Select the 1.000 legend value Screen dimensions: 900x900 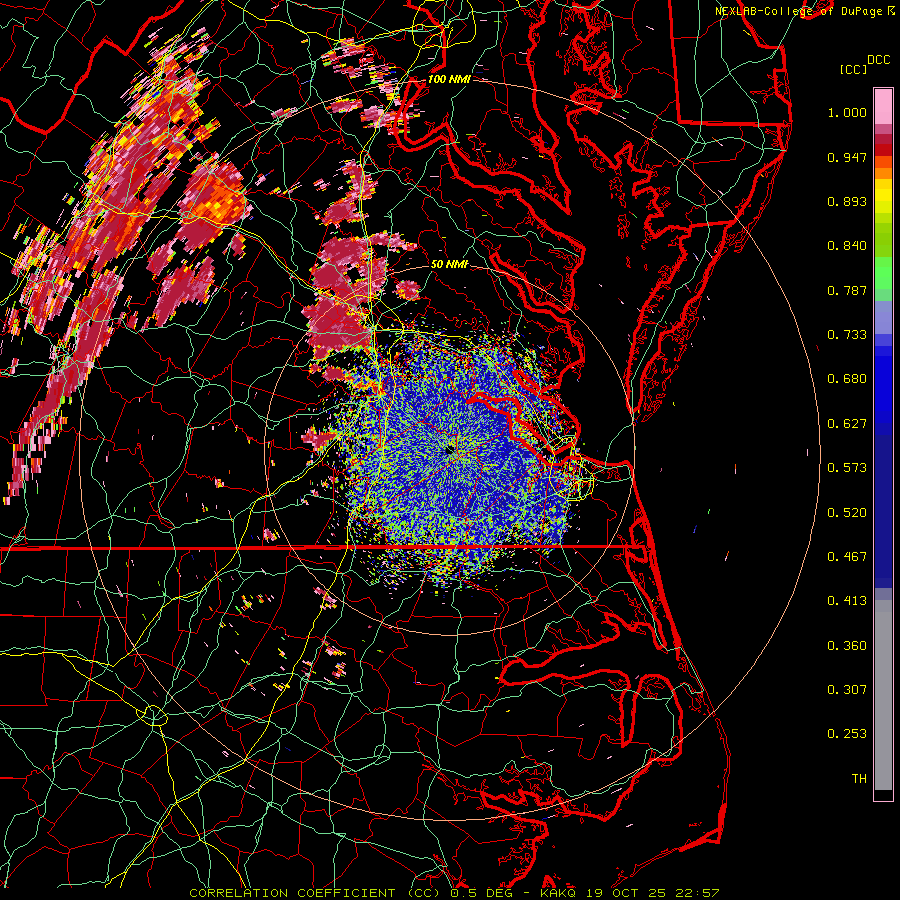[x=847, y=112]
